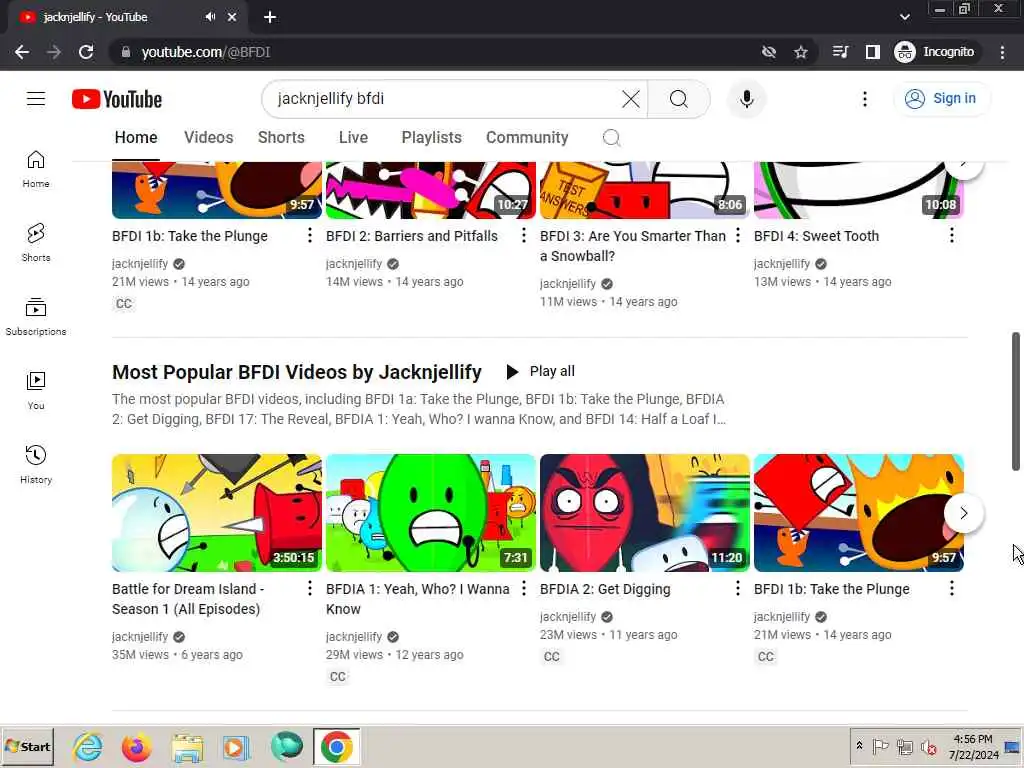The width and height of the screenshot is (1024, 768).
Task: Open more options for BFDI 2: Barriers and Pitfalls
Action: click(x=524, y=236)
